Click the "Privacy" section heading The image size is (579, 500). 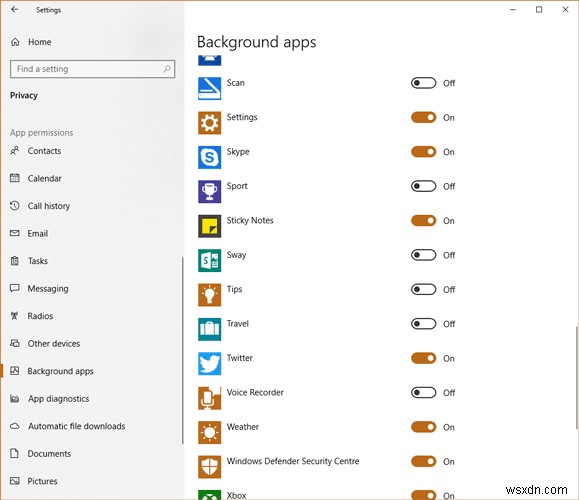(24, 95)
